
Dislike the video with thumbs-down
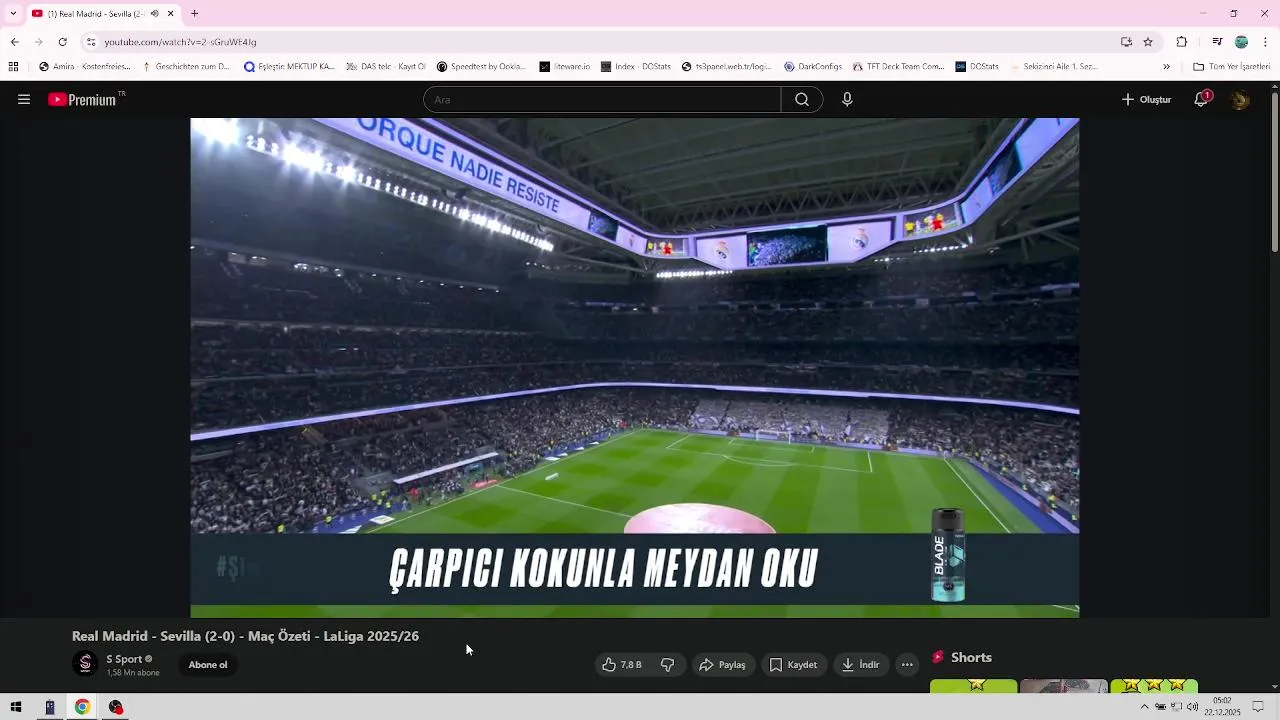667,665
